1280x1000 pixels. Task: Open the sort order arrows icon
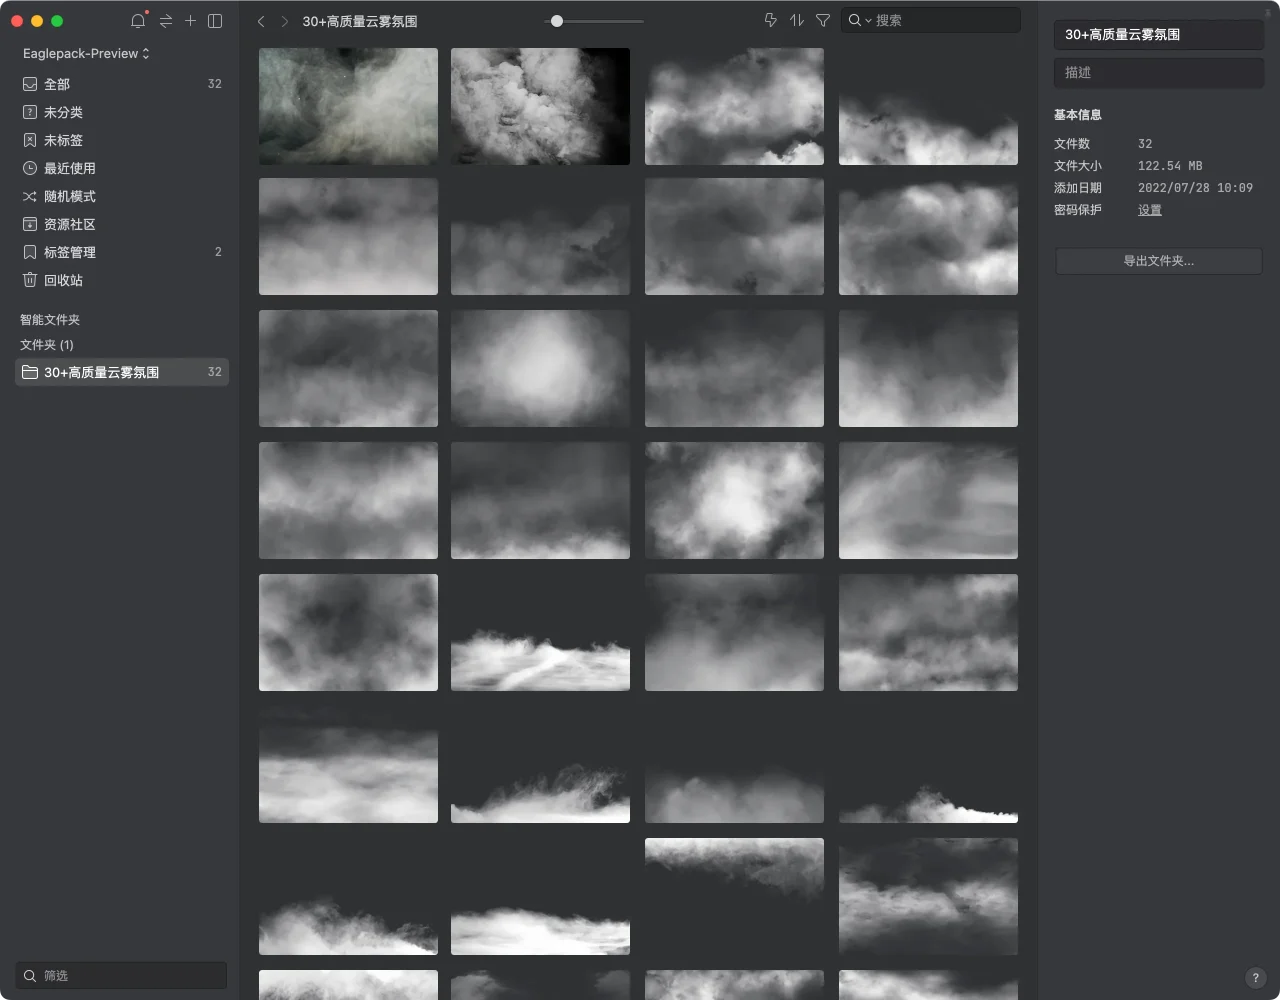(x=797, y=20)
